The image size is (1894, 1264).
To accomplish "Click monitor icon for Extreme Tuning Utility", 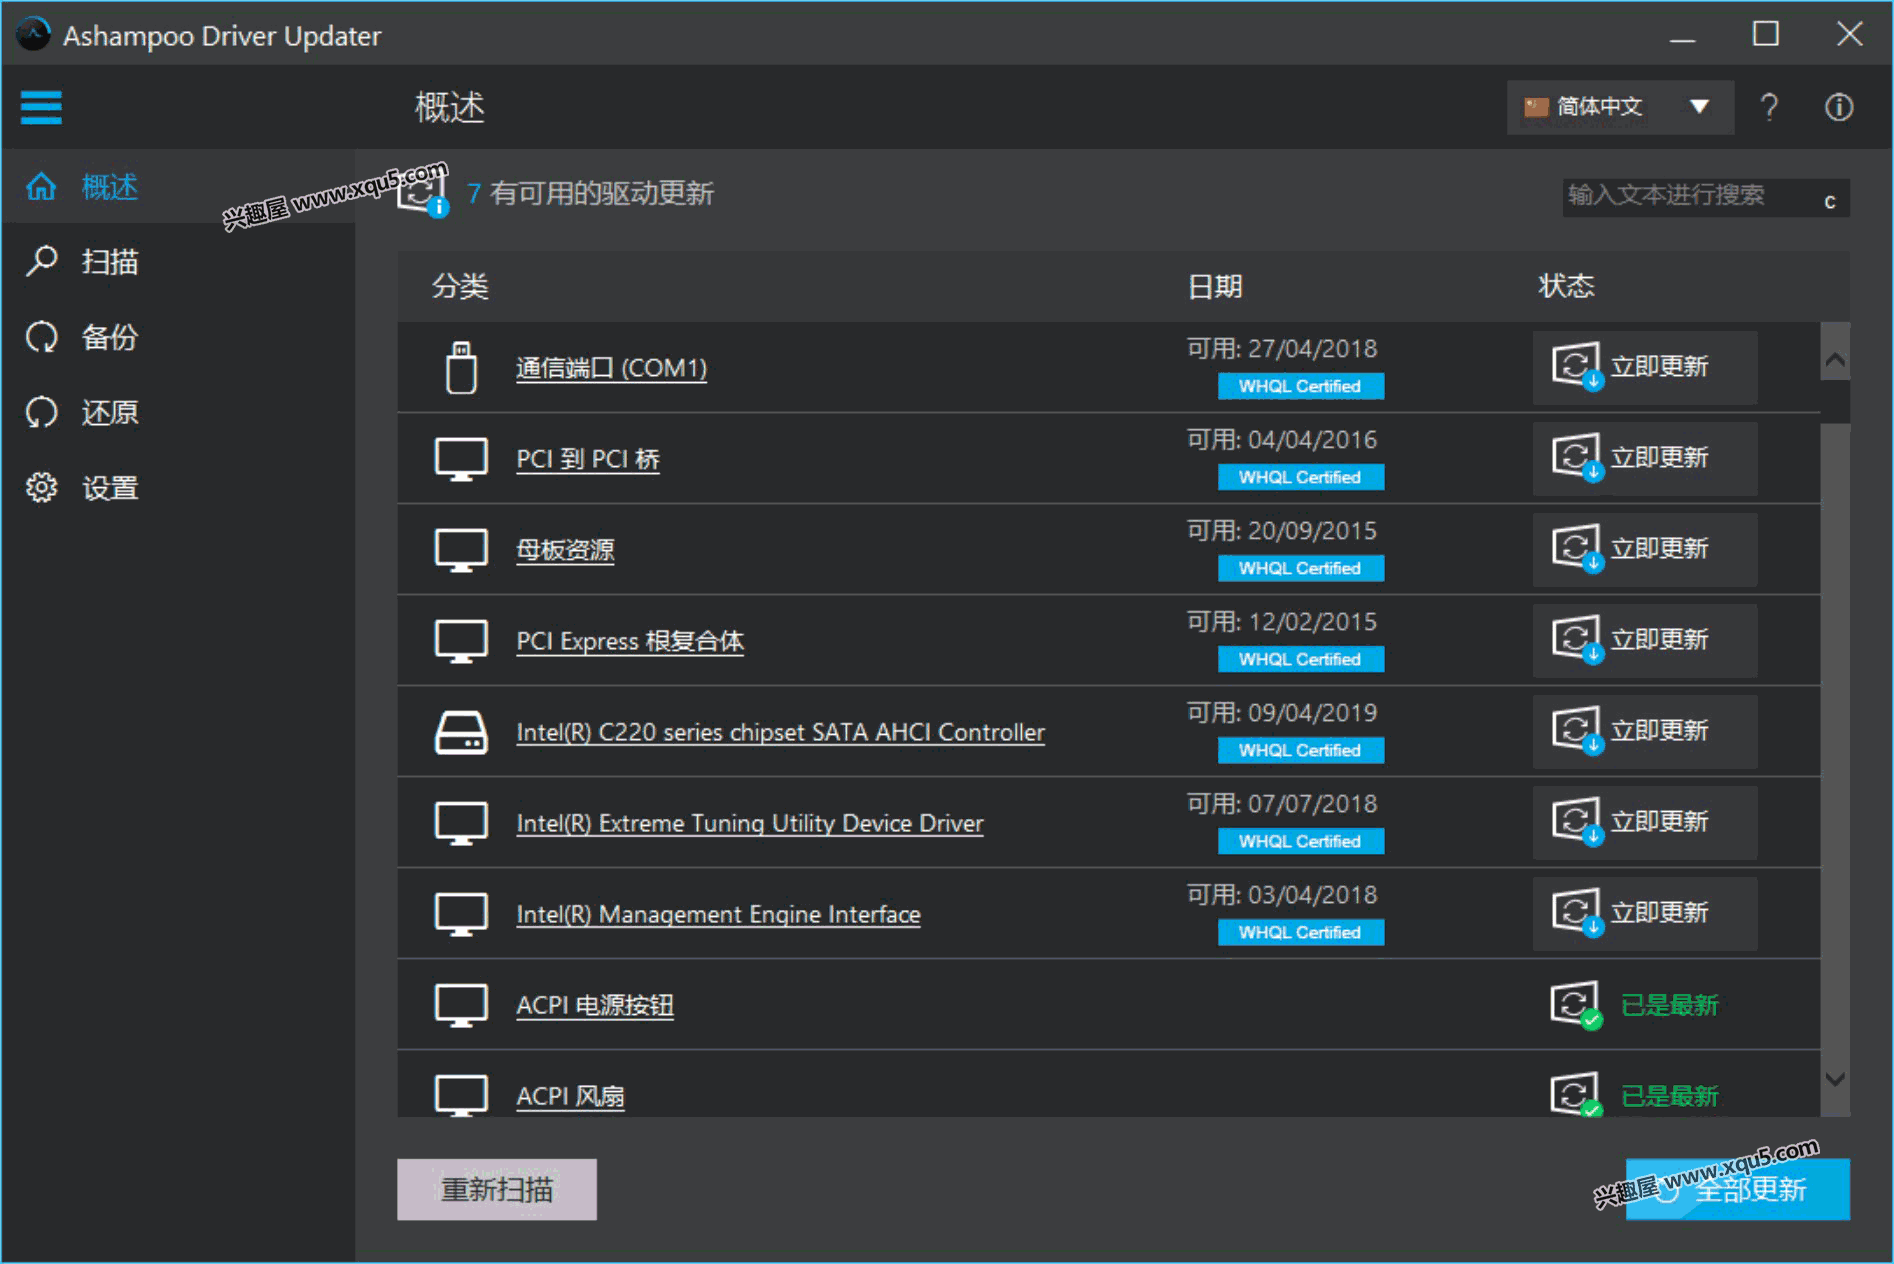I will tap(461, 823).
